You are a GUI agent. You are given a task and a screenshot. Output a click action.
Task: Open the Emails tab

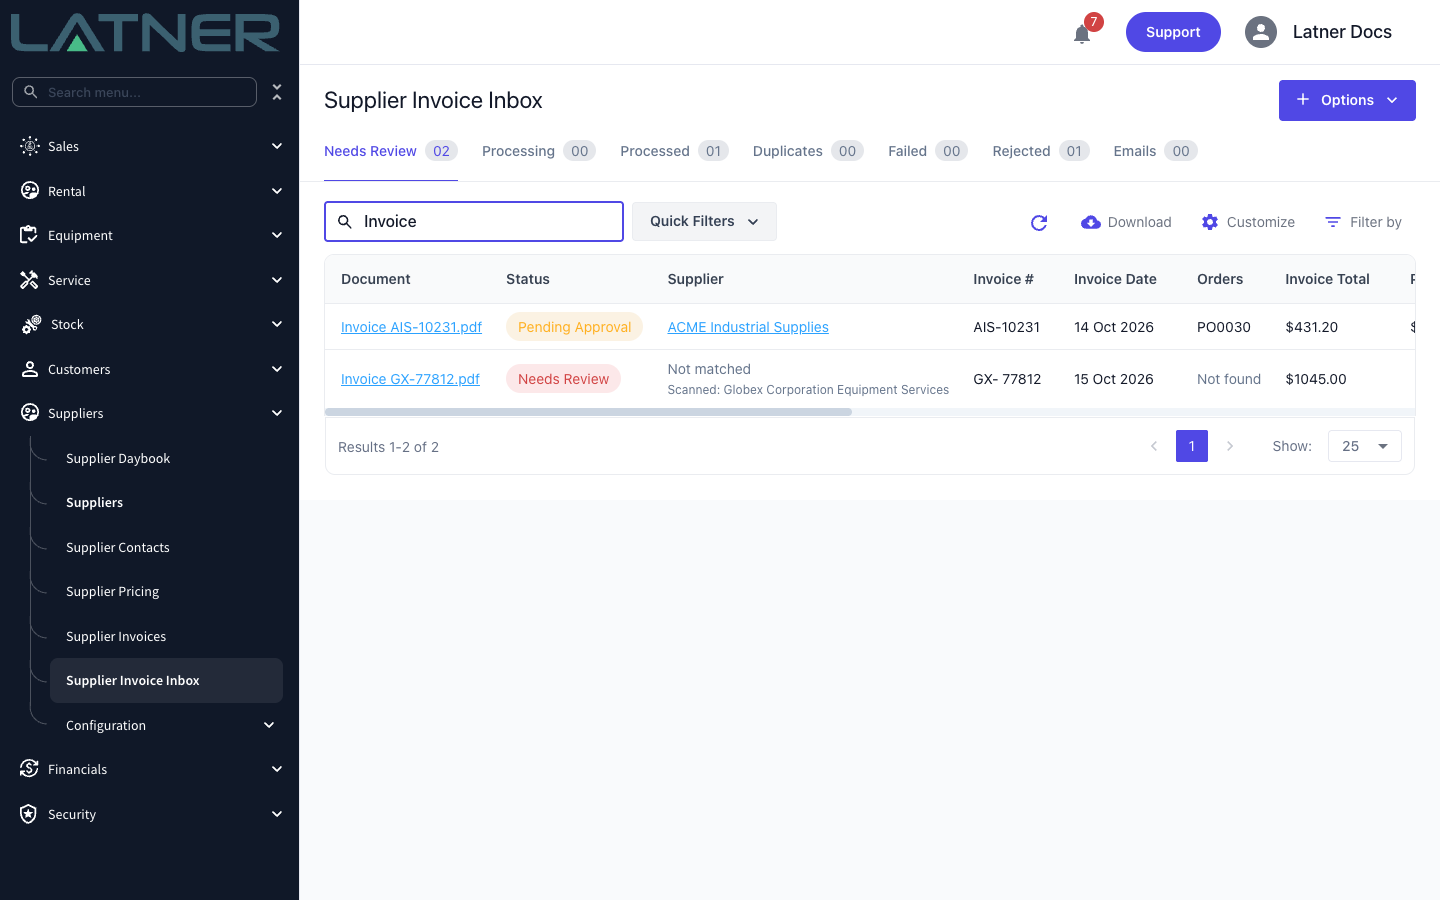(x=1155, y=151)
